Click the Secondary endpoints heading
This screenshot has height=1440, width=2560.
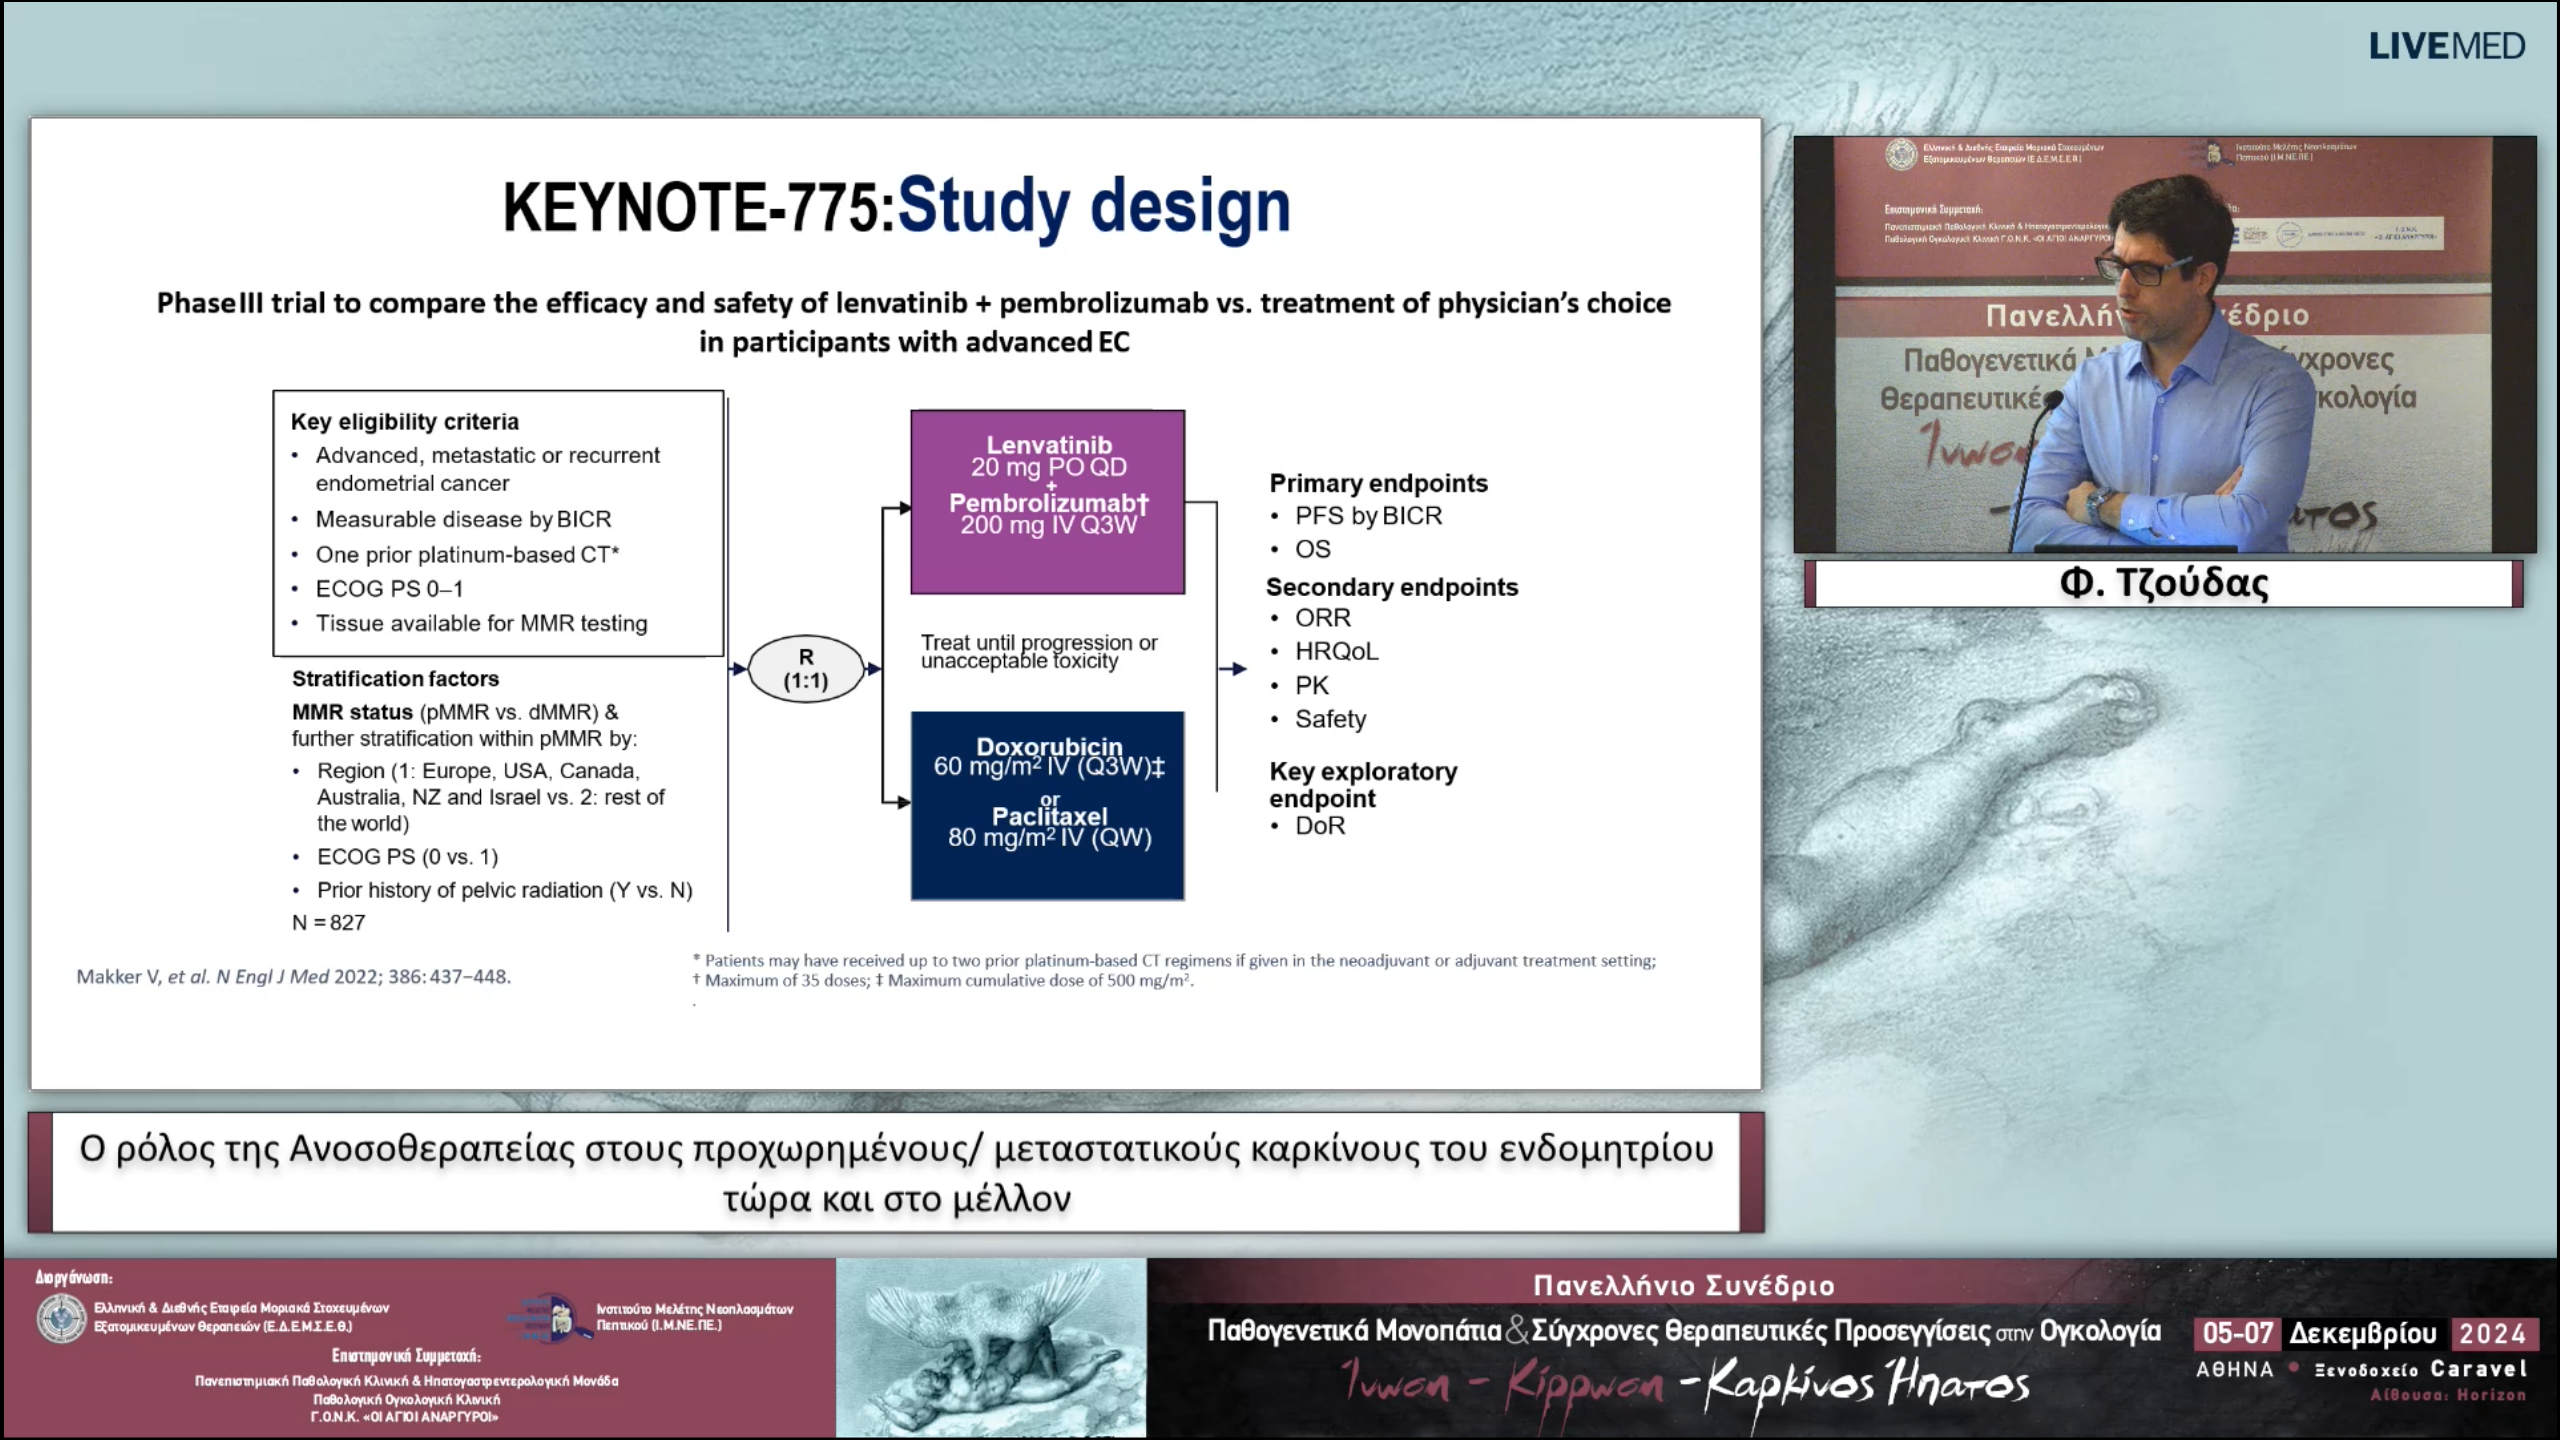[1392, 587]
